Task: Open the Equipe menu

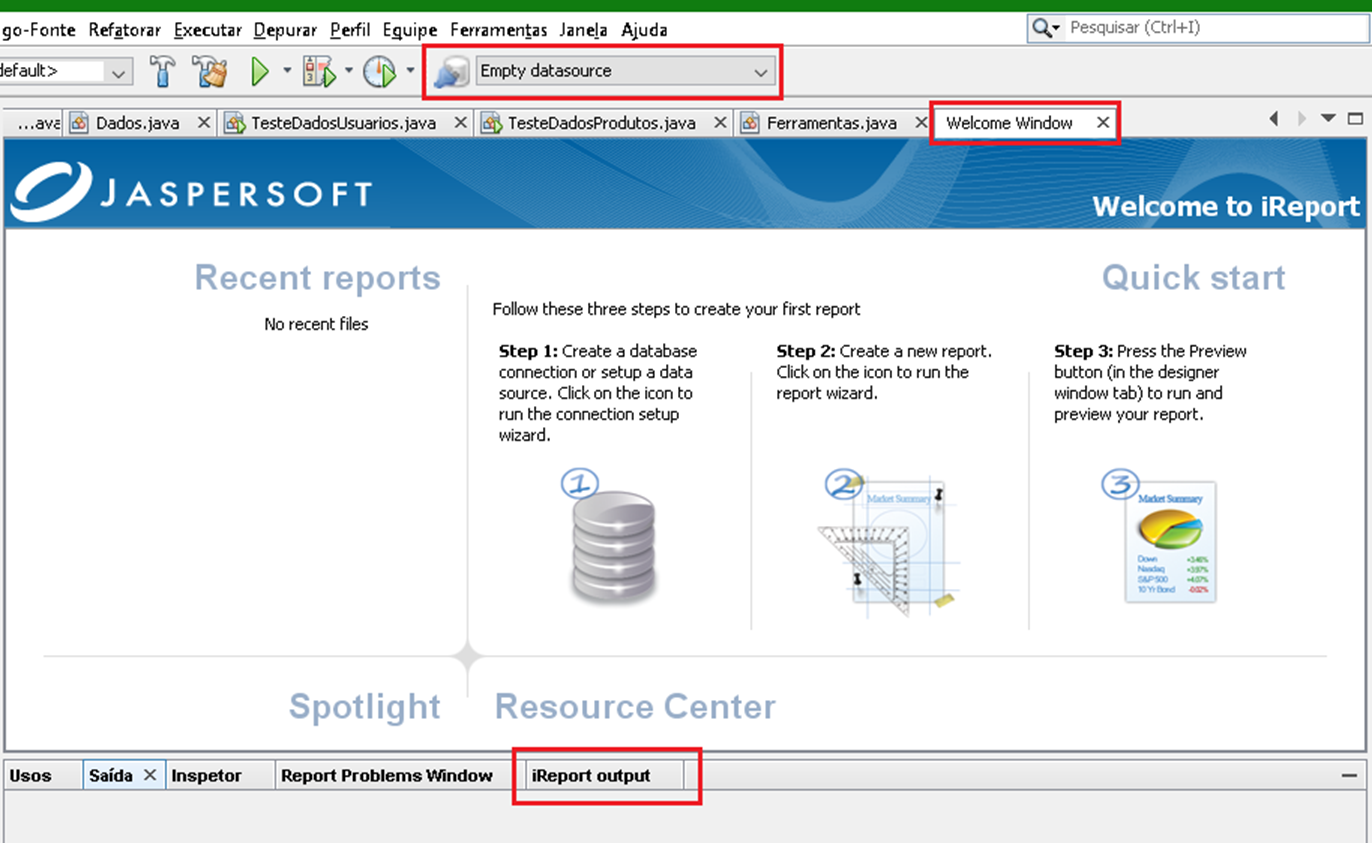Action: (x=410, y=29)
